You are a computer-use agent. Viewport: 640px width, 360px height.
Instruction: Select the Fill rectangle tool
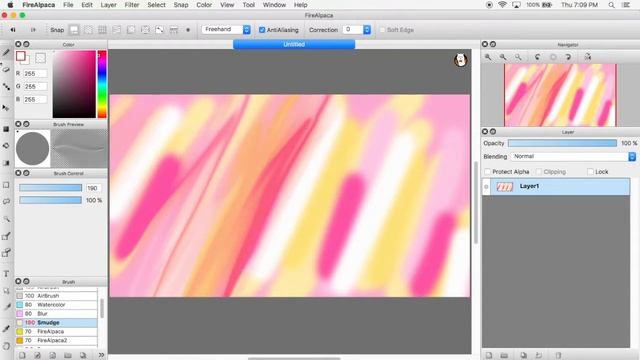(x=6, y=129)
